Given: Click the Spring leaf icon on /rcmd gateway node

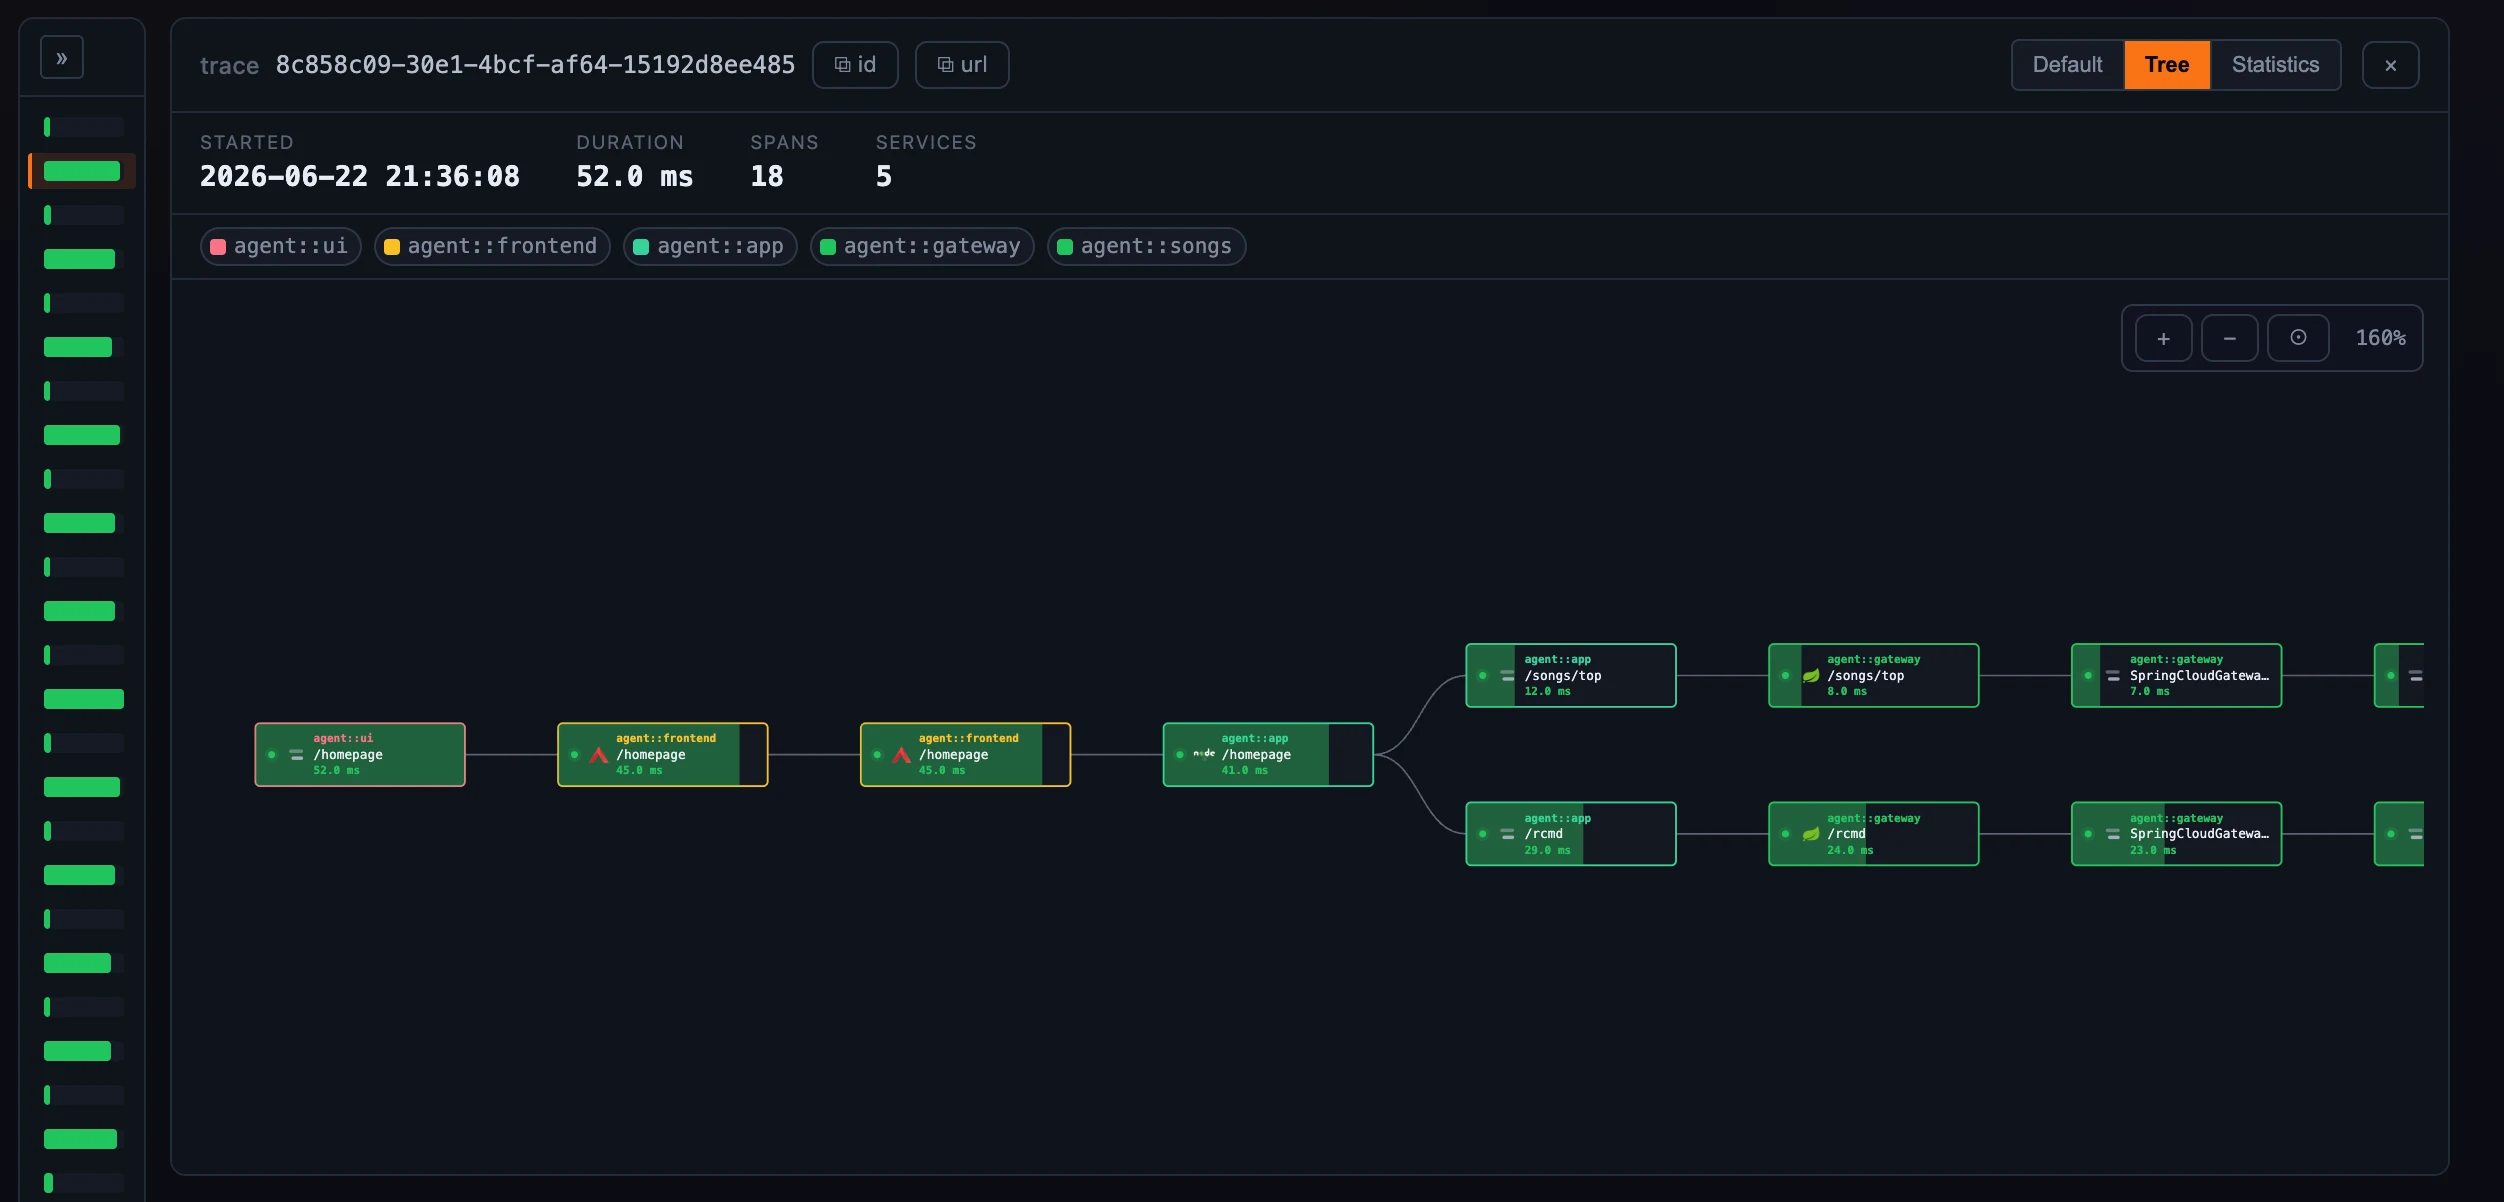Looking at the screenshot, I should coord(1811,834).
